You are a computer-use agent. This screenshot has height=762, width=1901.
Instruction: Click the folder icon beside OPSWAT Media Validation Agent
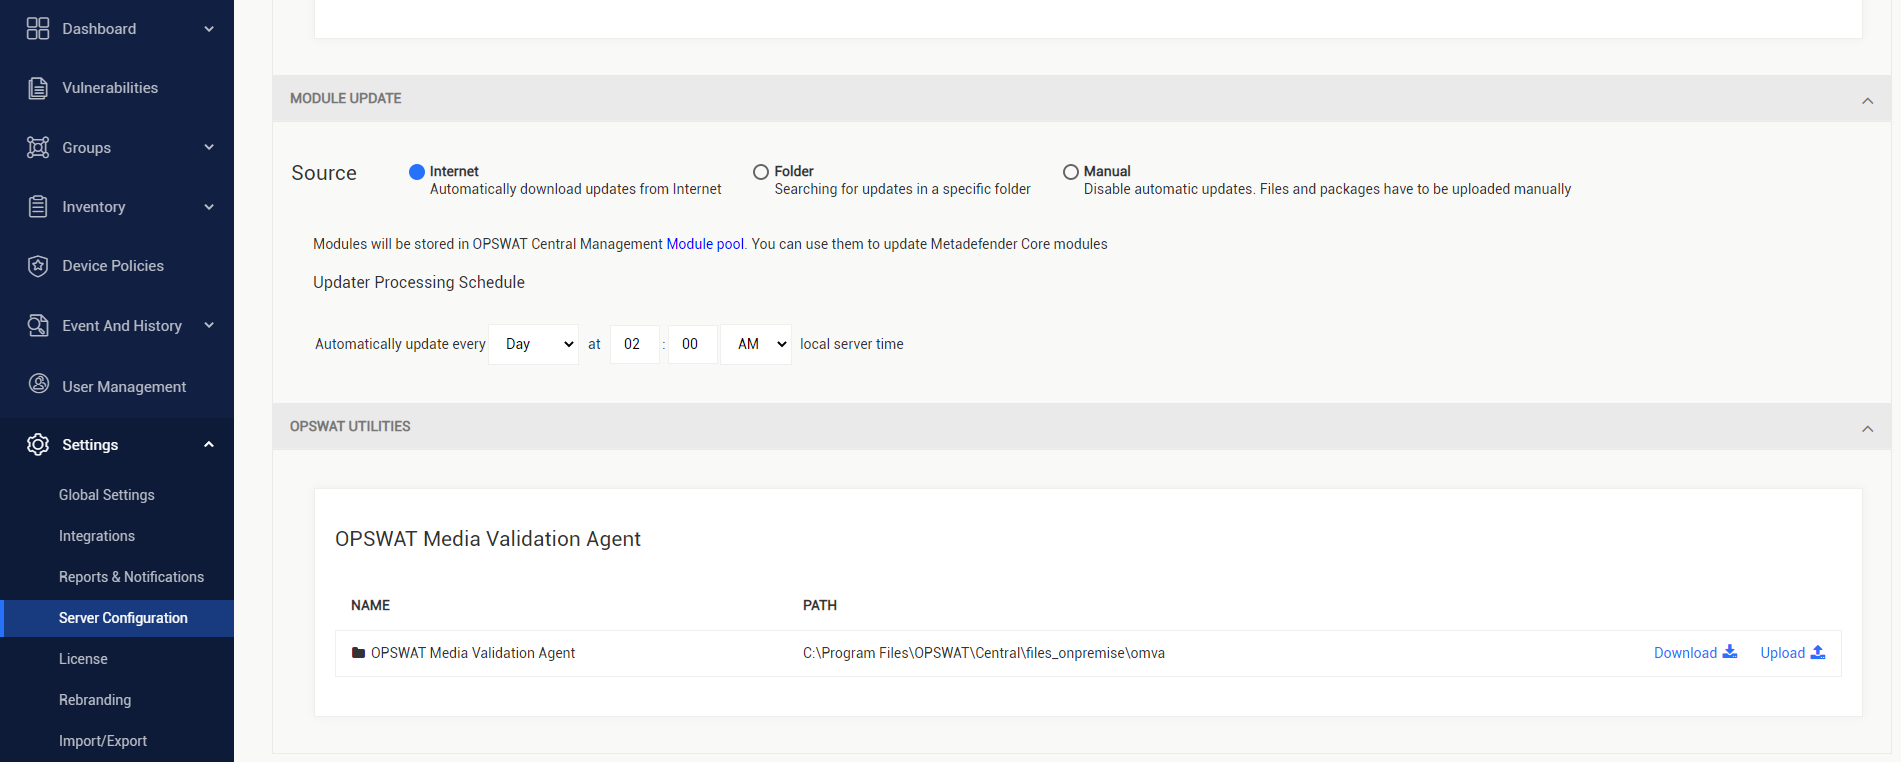358,653
